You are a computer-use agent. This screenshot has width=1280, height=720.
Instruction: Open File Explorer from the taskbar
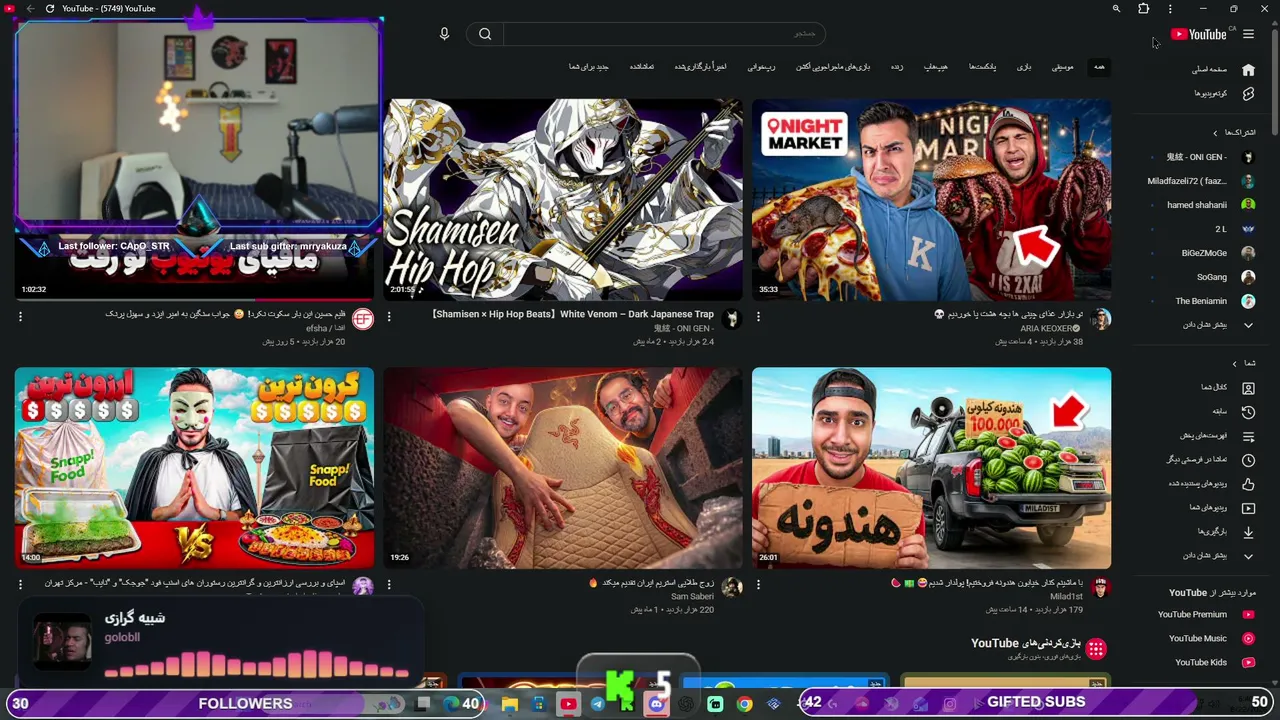pyautogui.click(x=509, y=704)
